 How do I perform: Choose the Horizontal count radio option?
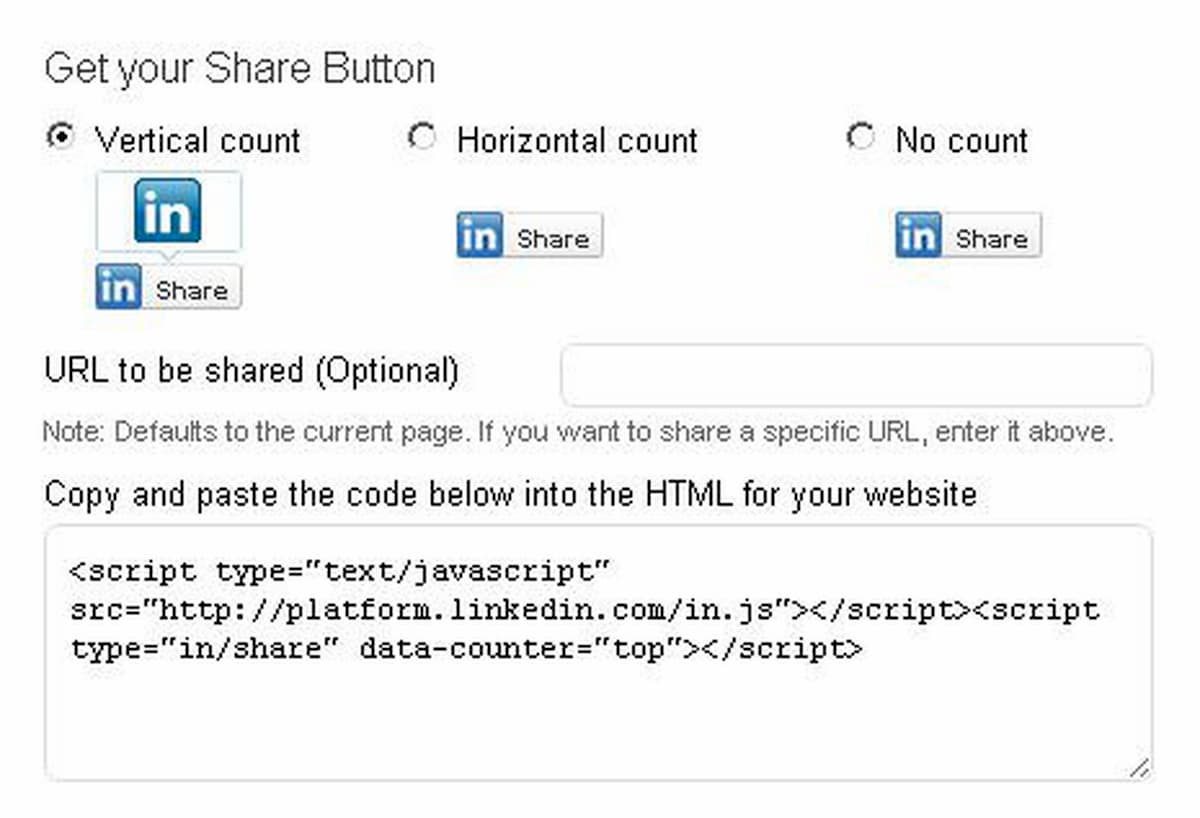tap(422, 137)
